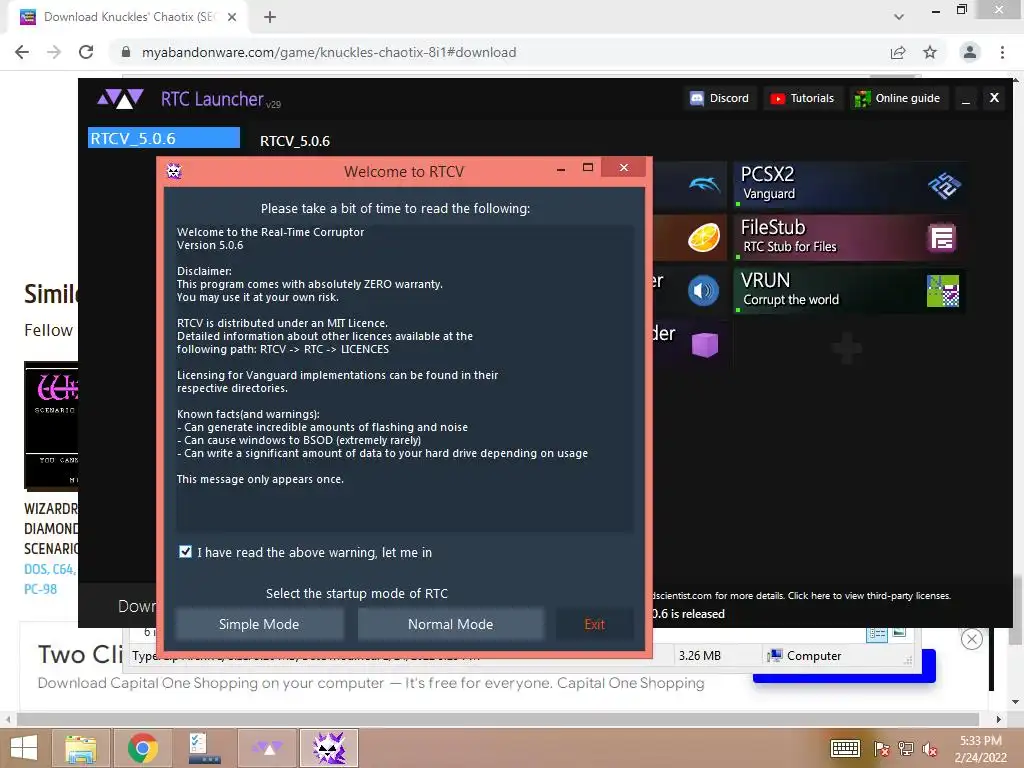
Task: Click the orange citrus emulator icon
Action: pyautogui.click(x=704, y=237)
